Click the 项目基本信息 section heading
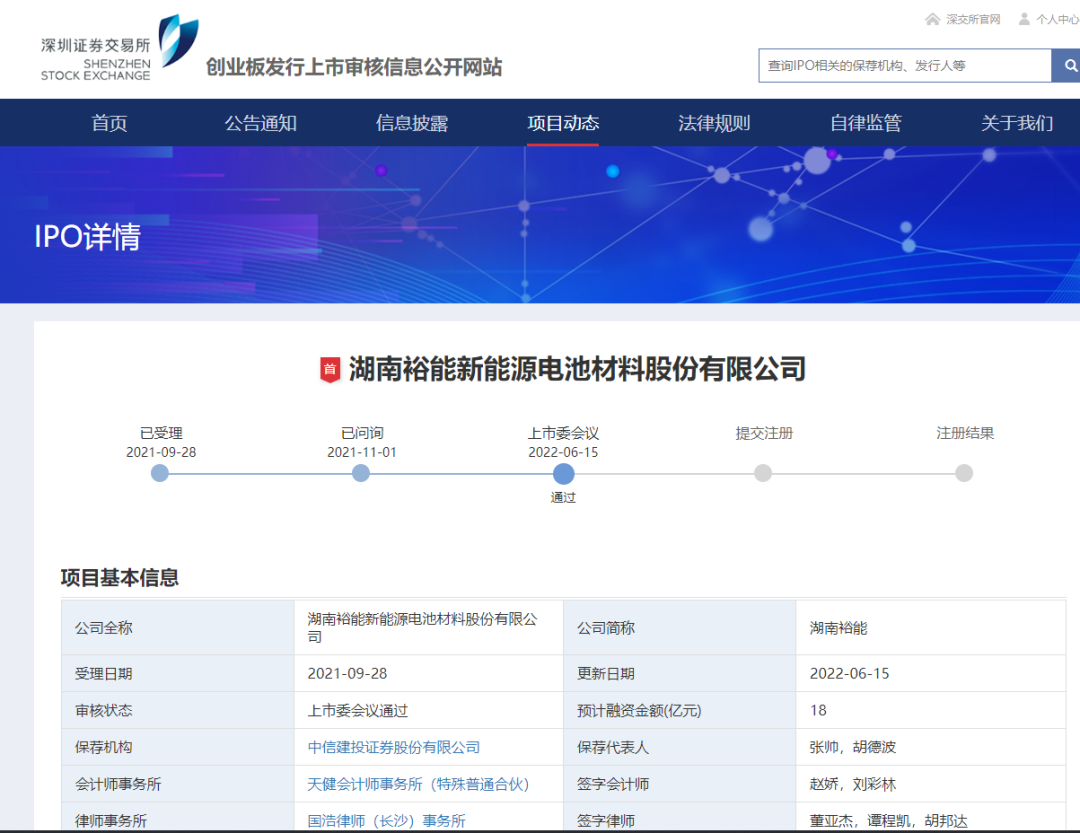 pos(120,577)
